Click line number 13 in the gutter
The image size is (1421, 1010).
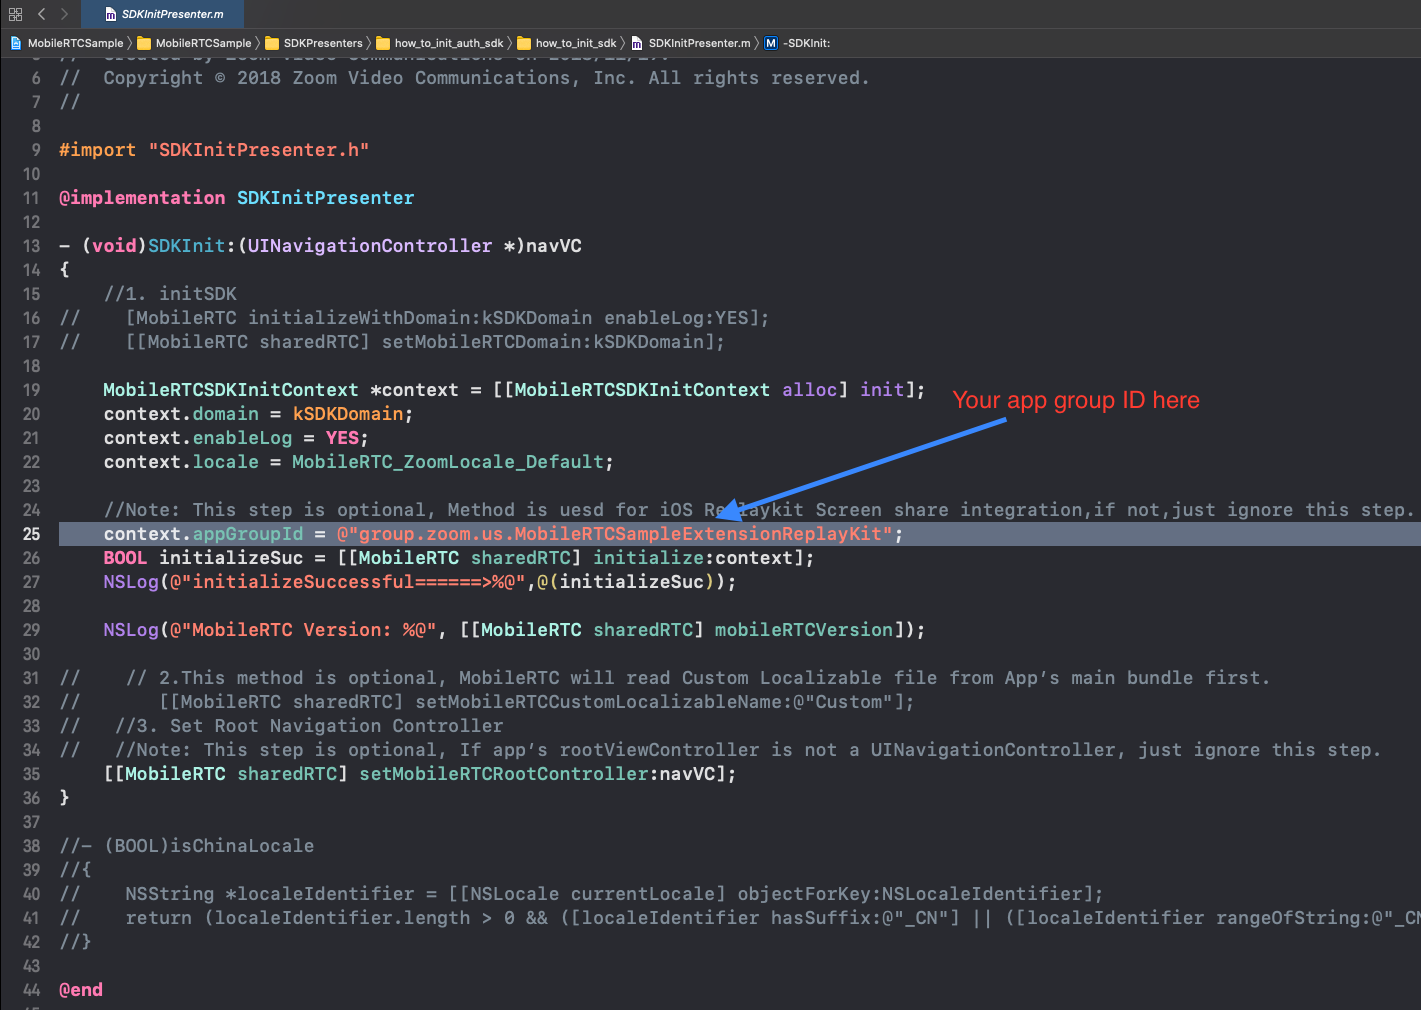[32, 246]
